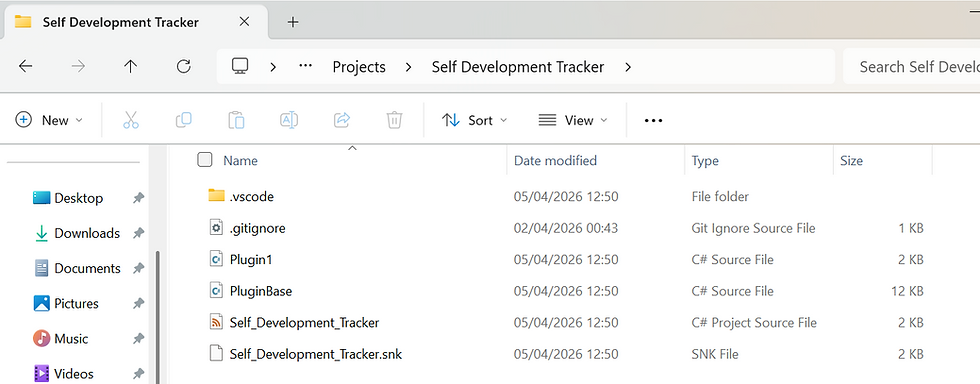Expand the chevron after This PC icon
The height and width of the screenshot is (384, 980).
[273, 67]
